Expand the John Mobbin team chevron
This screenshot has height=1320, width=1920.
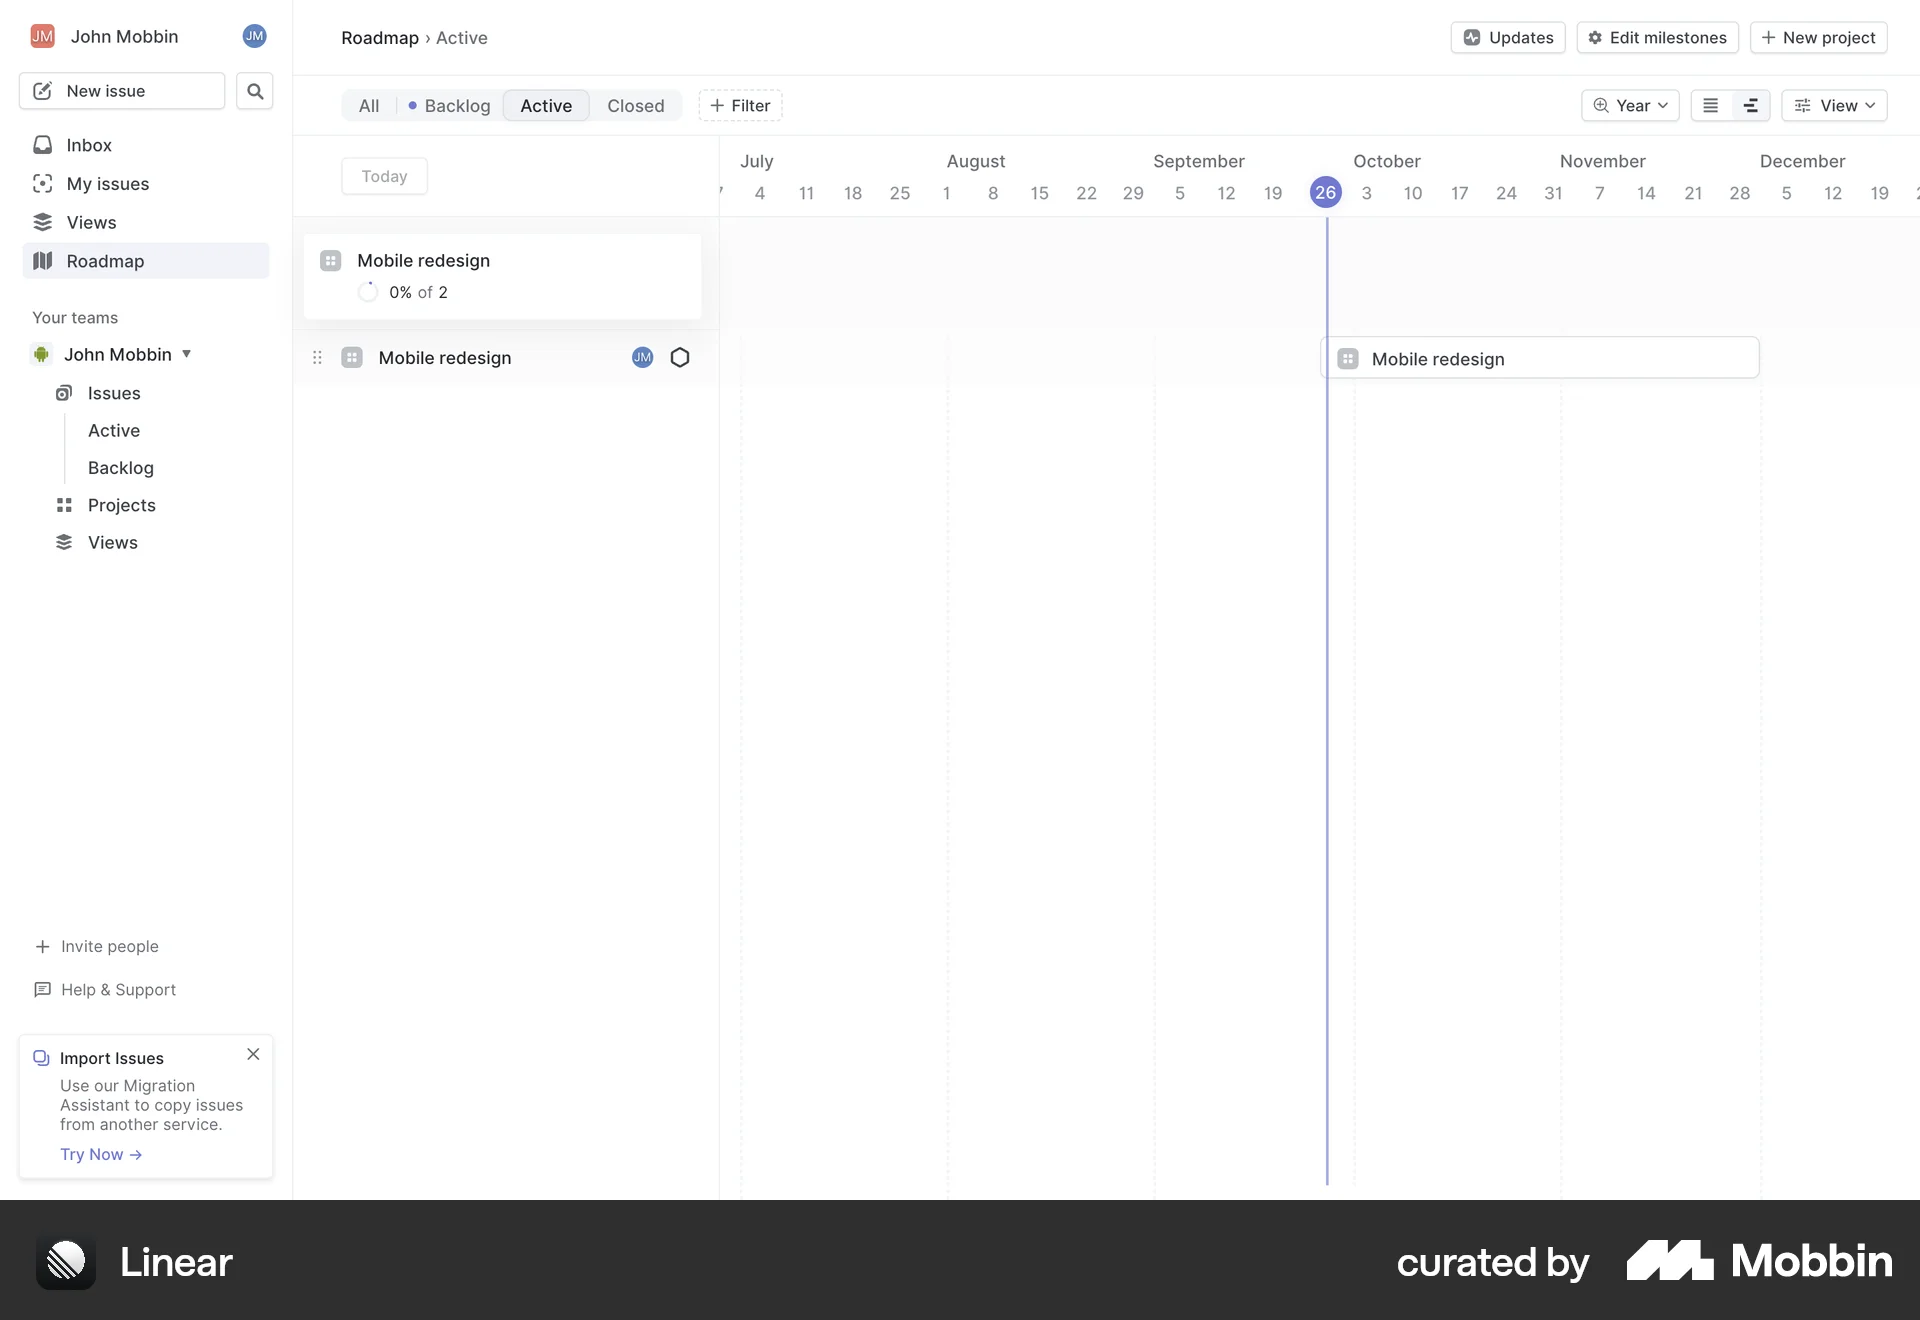pos(188,353)
